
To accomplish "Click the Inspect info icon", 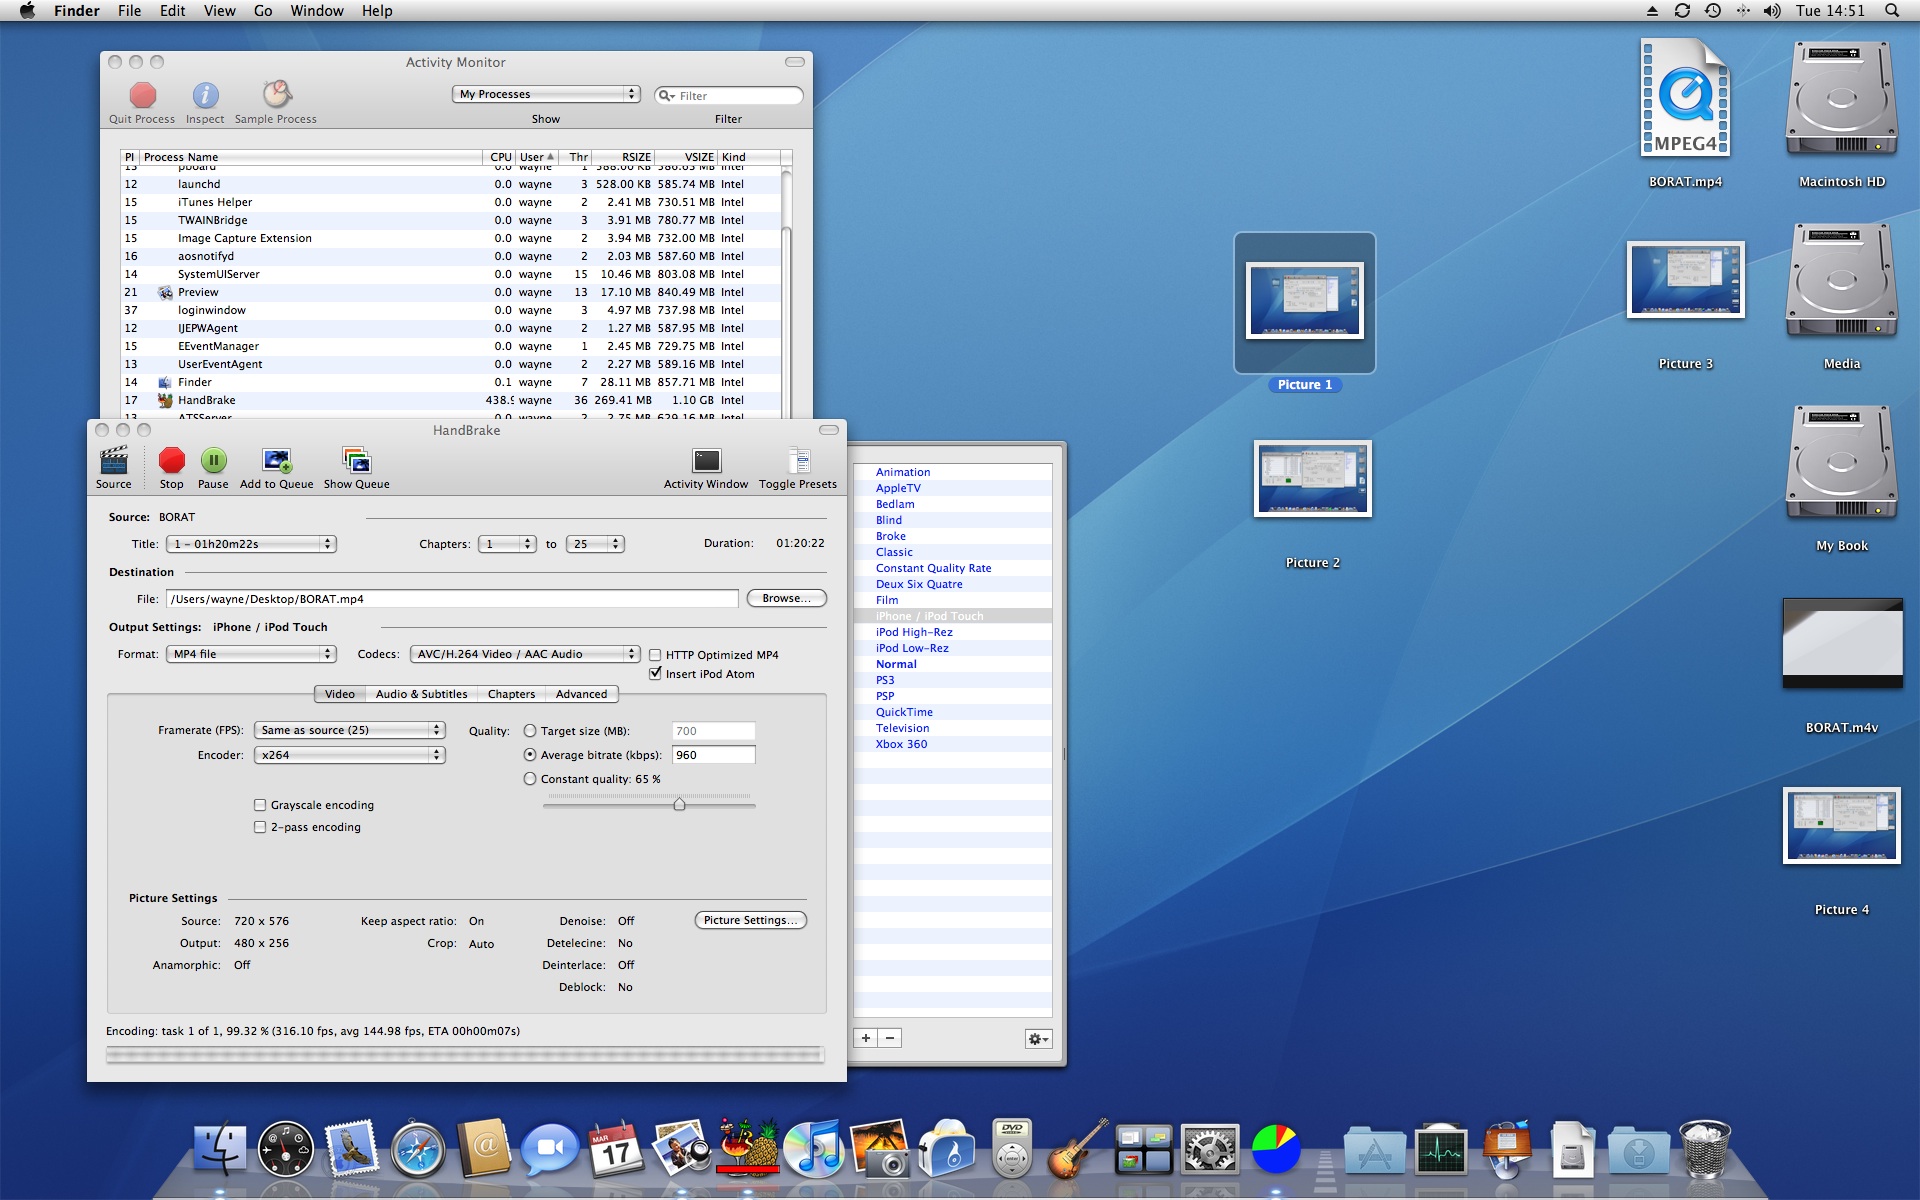I will point(205,95).
